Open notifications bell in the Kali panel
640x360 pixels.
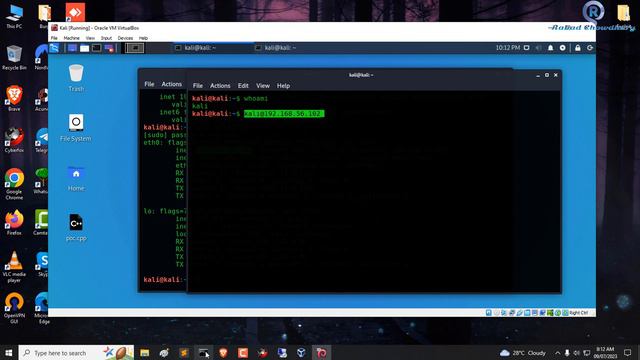pyautogui.click(x=550, y=48)
